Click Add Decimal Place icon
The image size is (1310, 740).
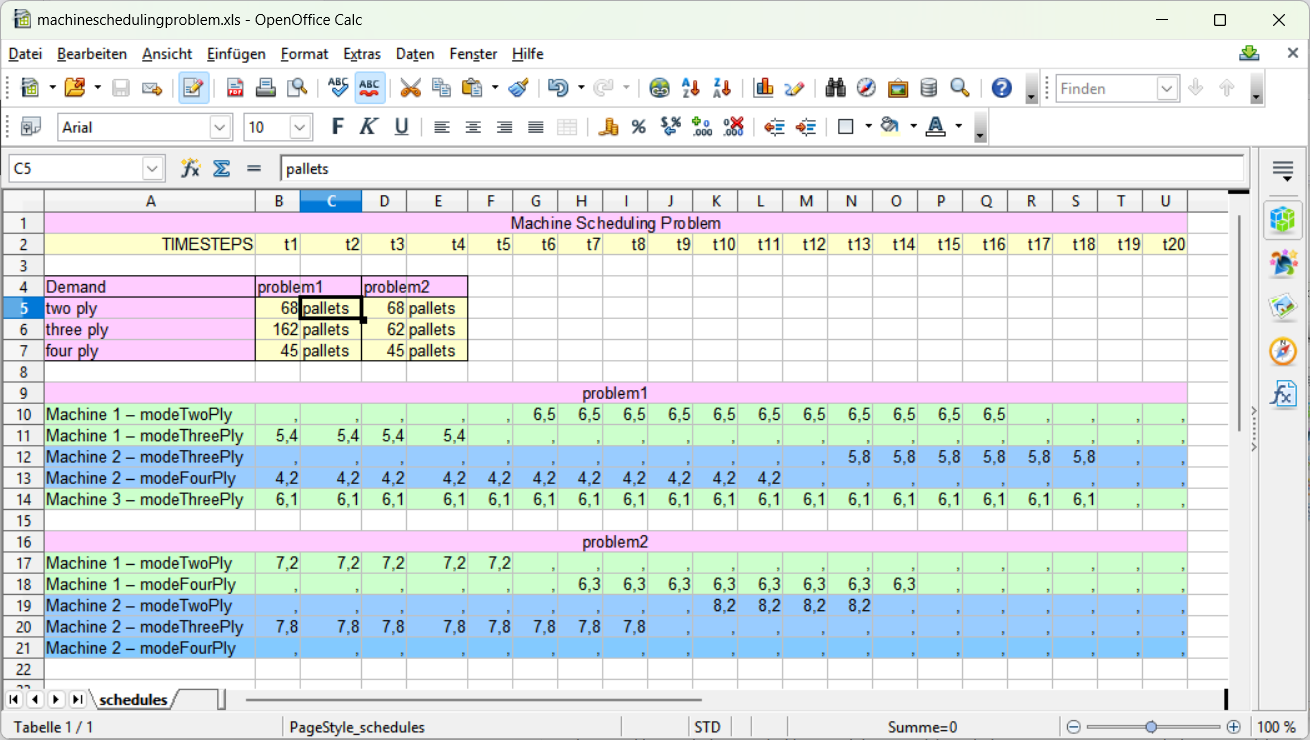(x=701, y=127)
